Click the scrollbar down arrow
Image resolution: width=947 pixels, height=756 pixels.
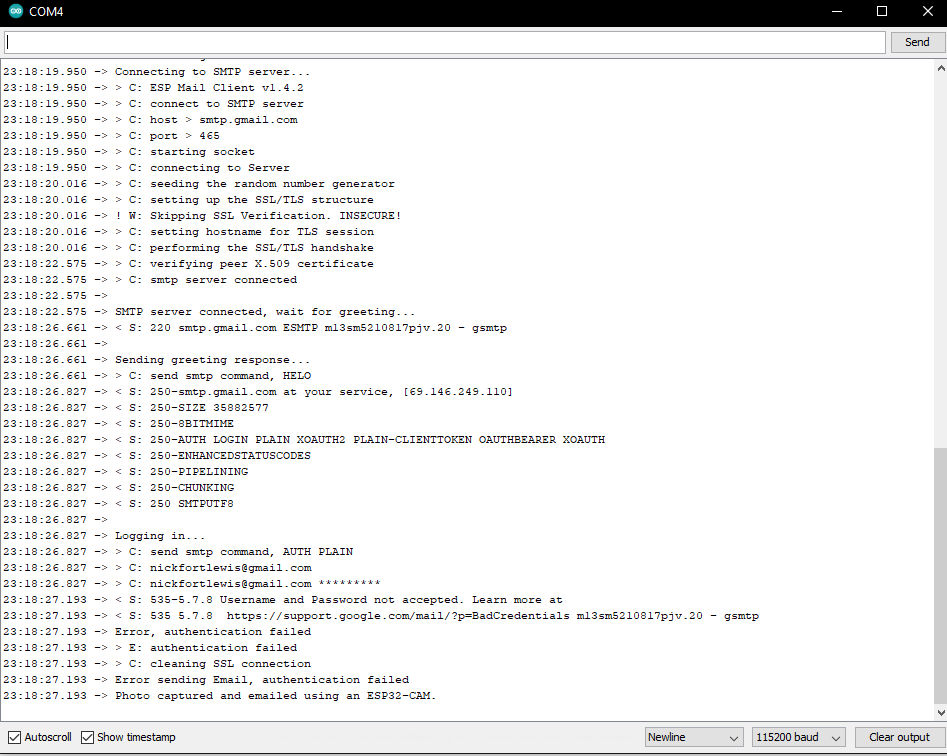[x=940, y=713]
